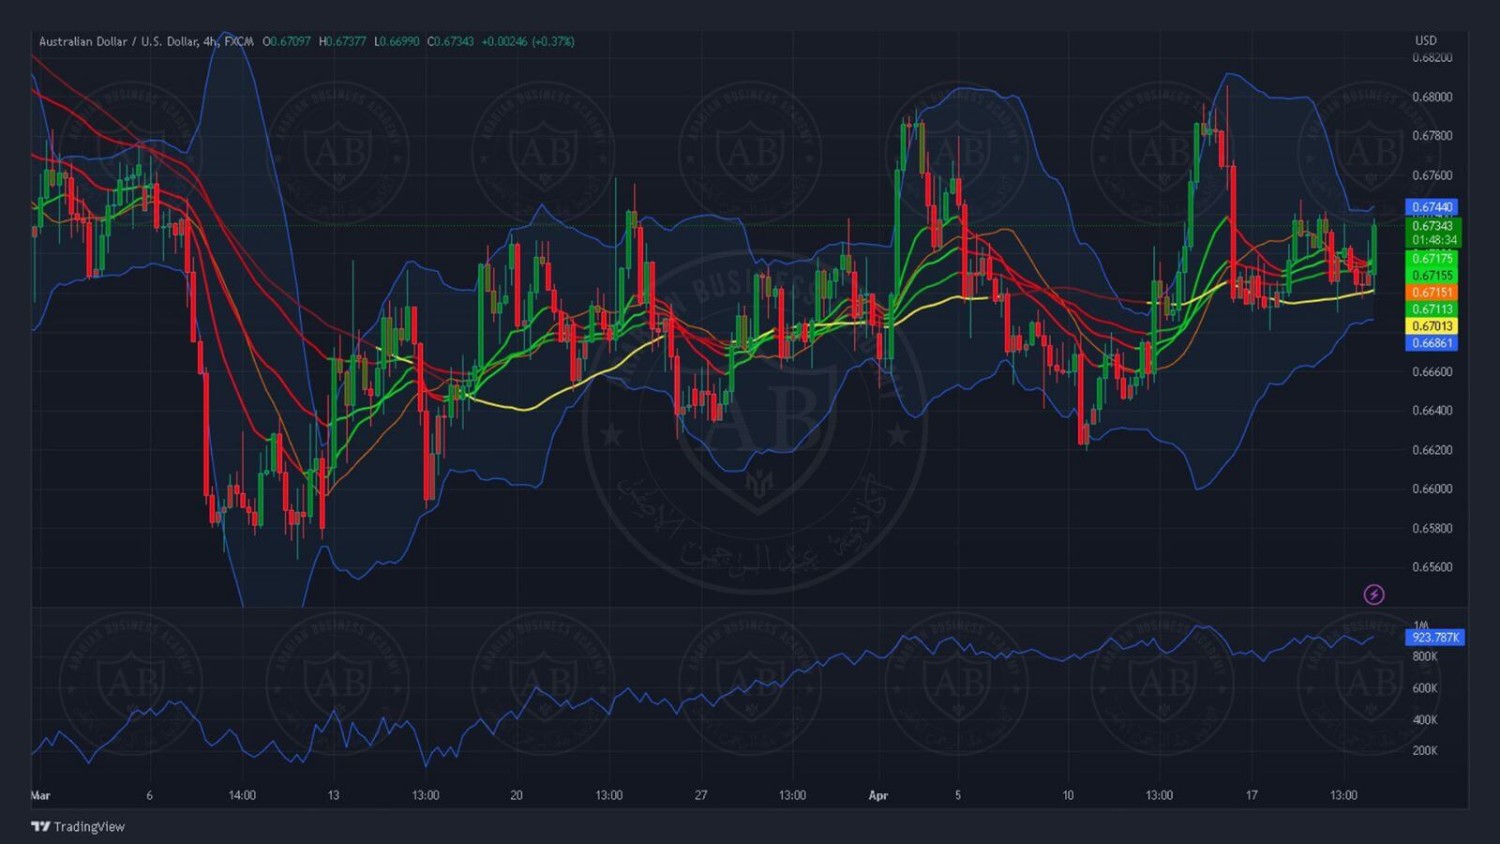This screenshot has width=1500, height=844.
Task: Click the low value L0.66990
Action: [397, 41]
